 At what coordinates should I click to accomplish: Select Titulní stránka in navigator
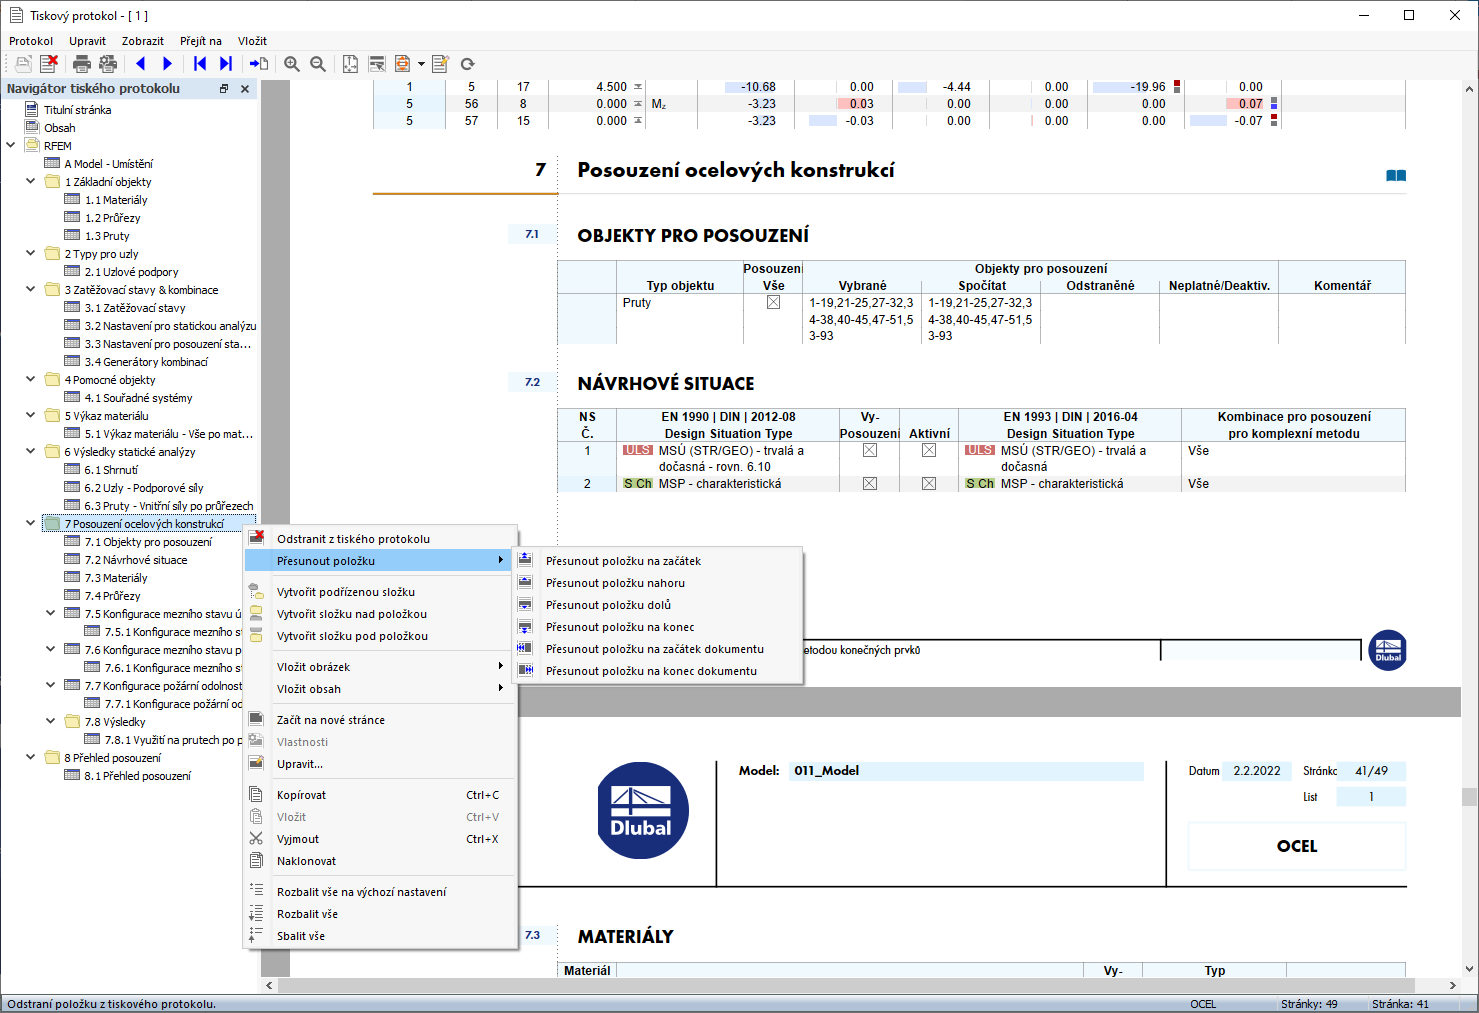point(77,110)
